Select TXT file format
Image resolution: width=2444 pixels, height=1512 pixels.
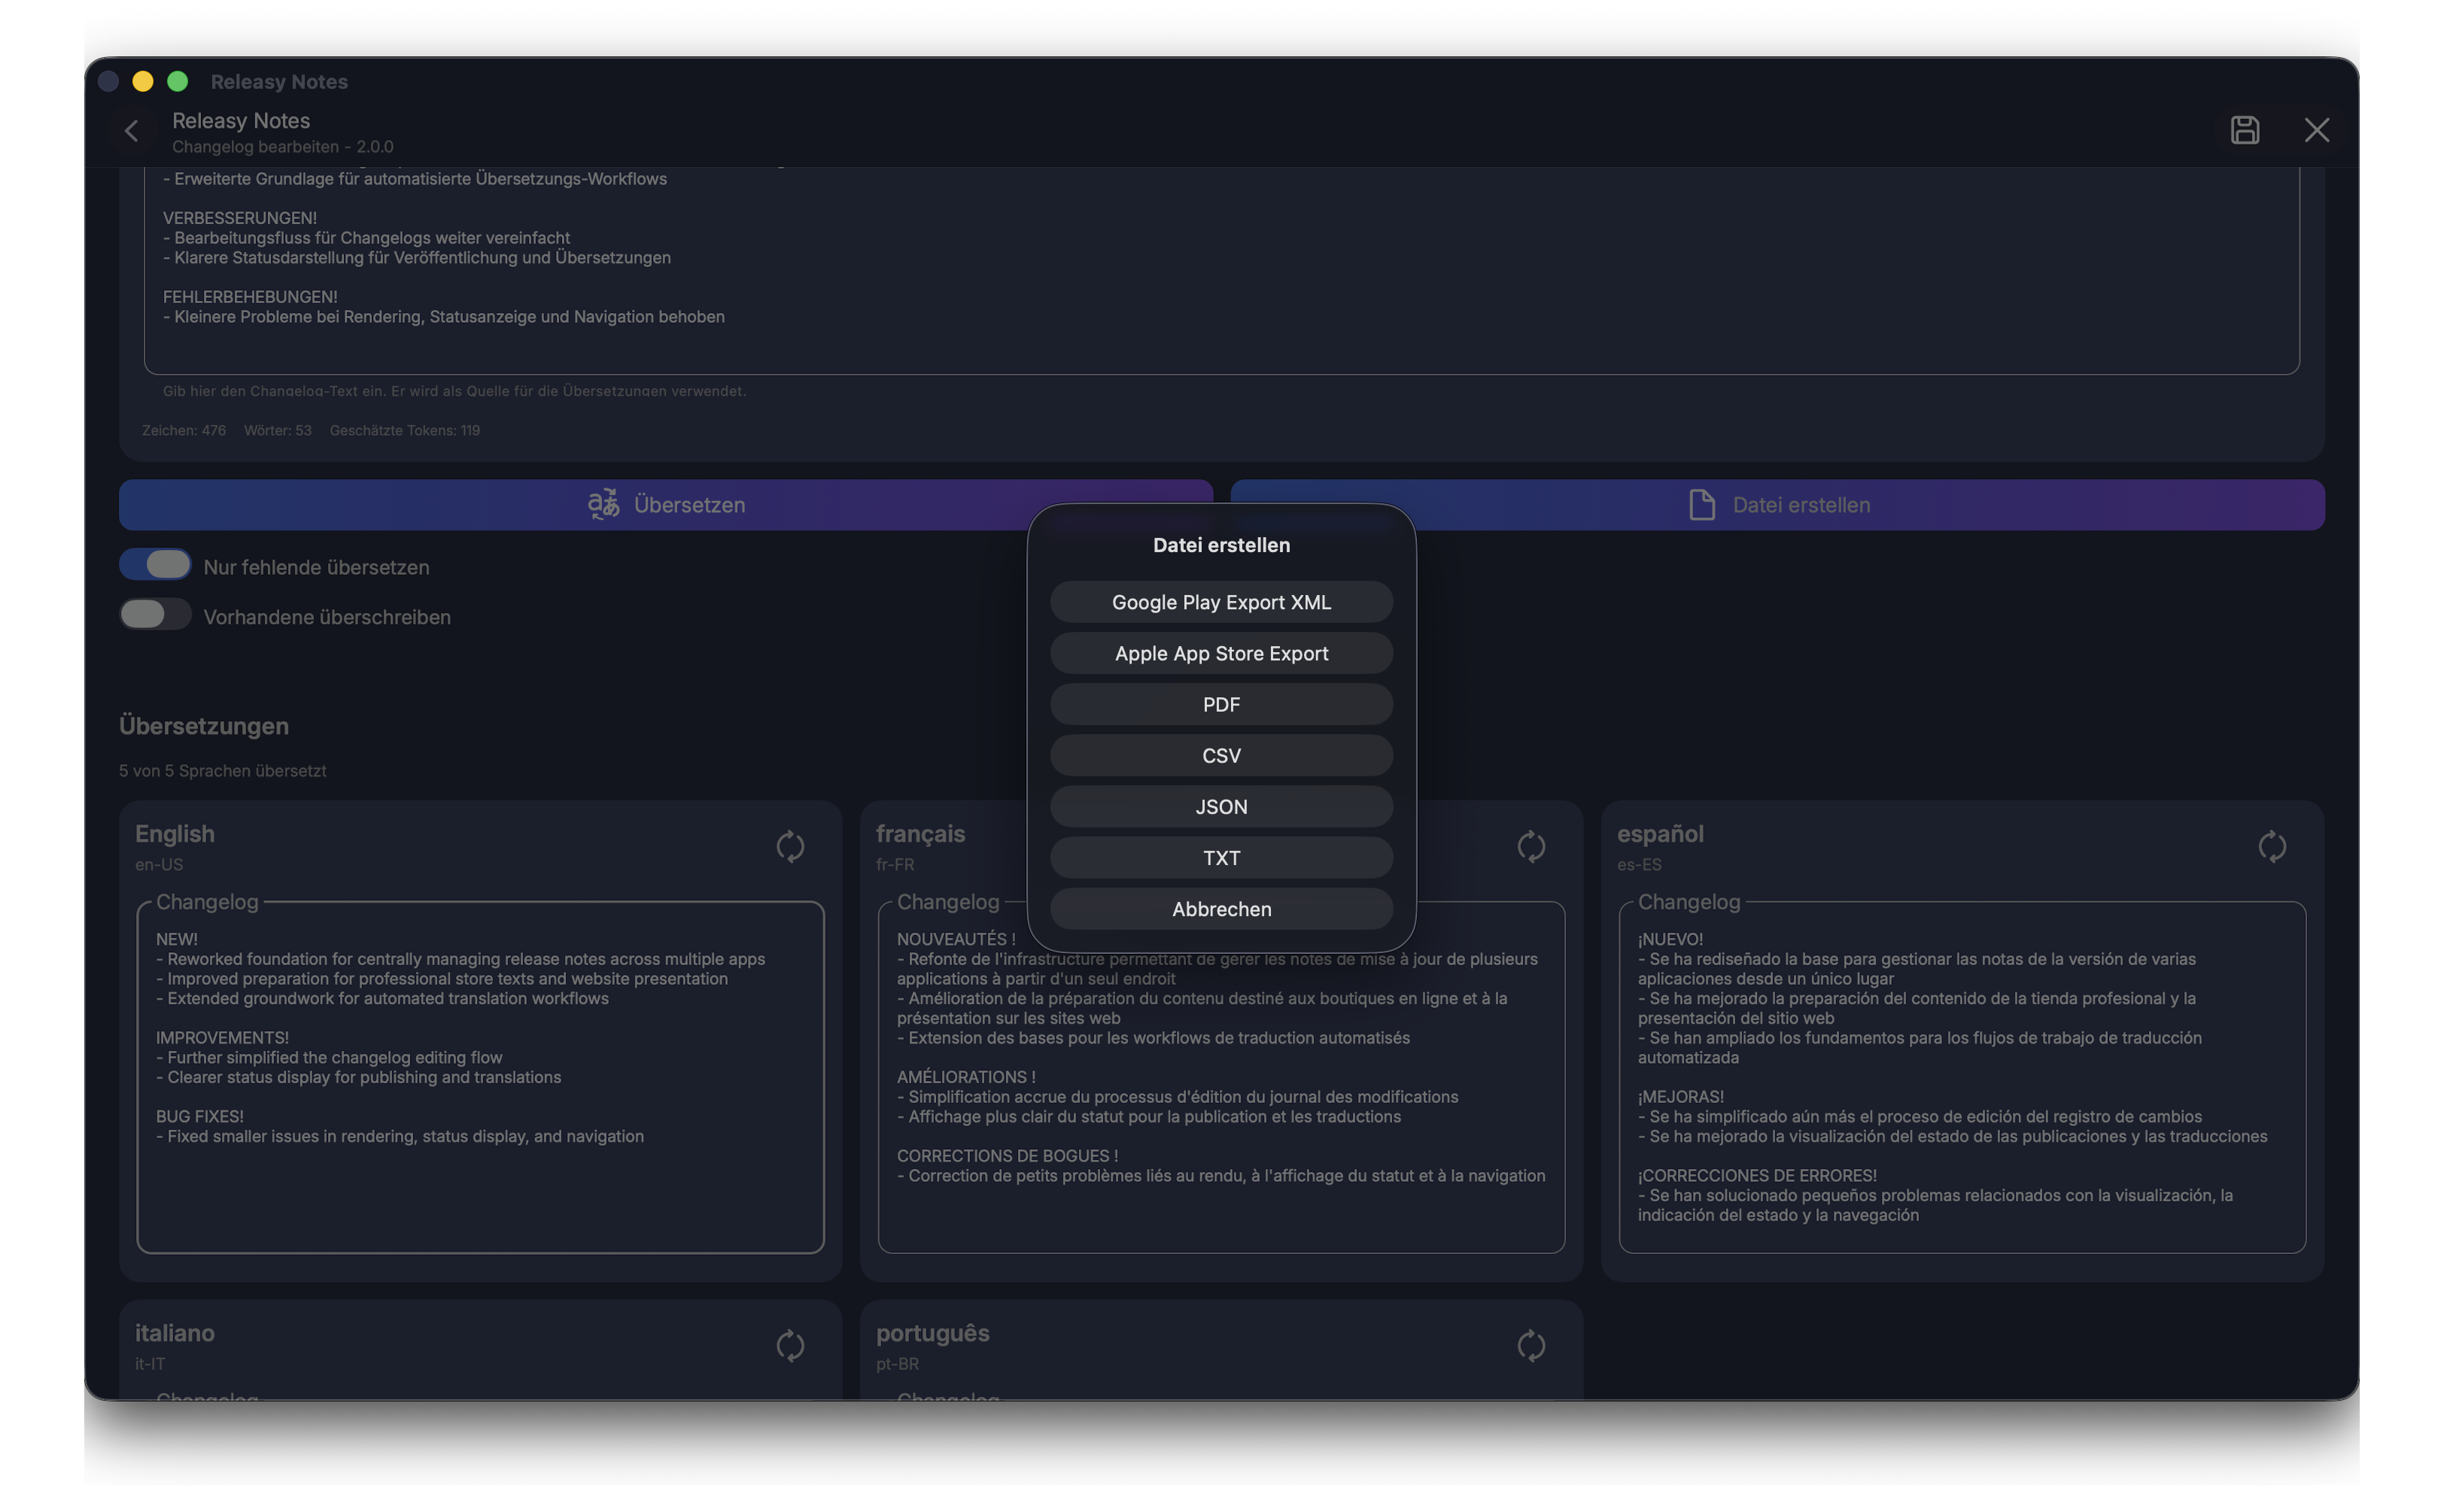click(x=1221, y=857)
